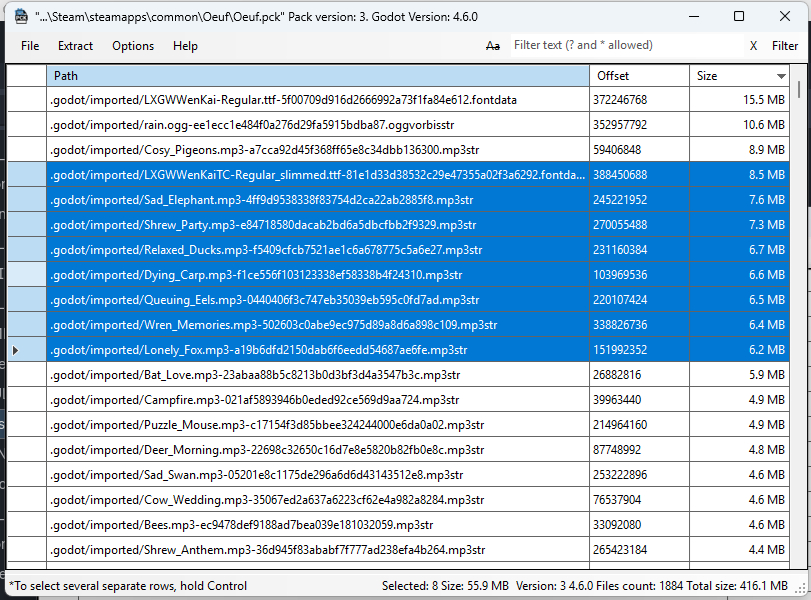Viewport: 811px width, 600px height.
Task: Clear filter text with the X button
Action: [x=753, y=46]
